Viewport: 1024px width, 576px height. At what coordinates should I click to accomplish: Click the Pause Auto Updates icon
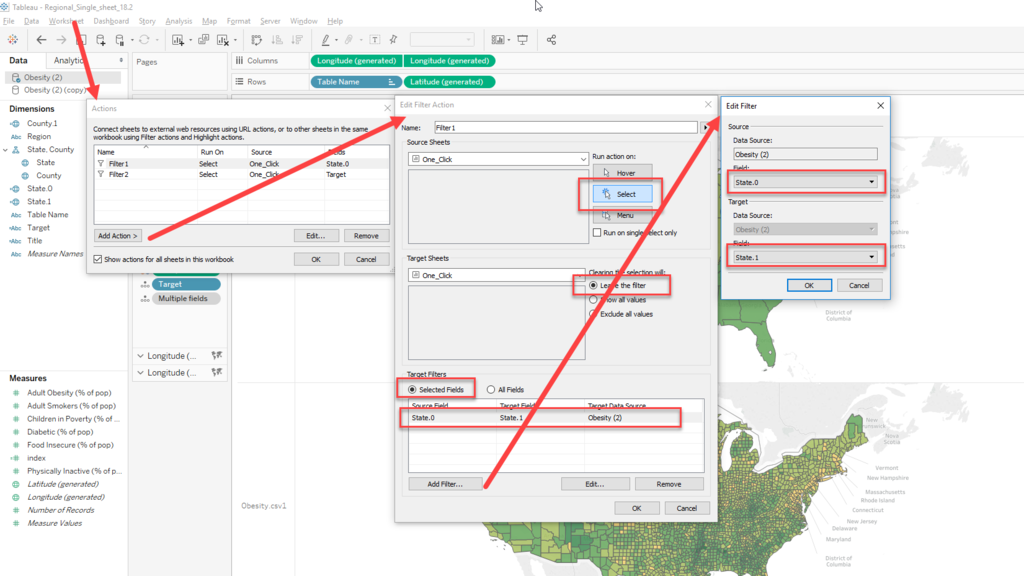[x=120, y=40]
